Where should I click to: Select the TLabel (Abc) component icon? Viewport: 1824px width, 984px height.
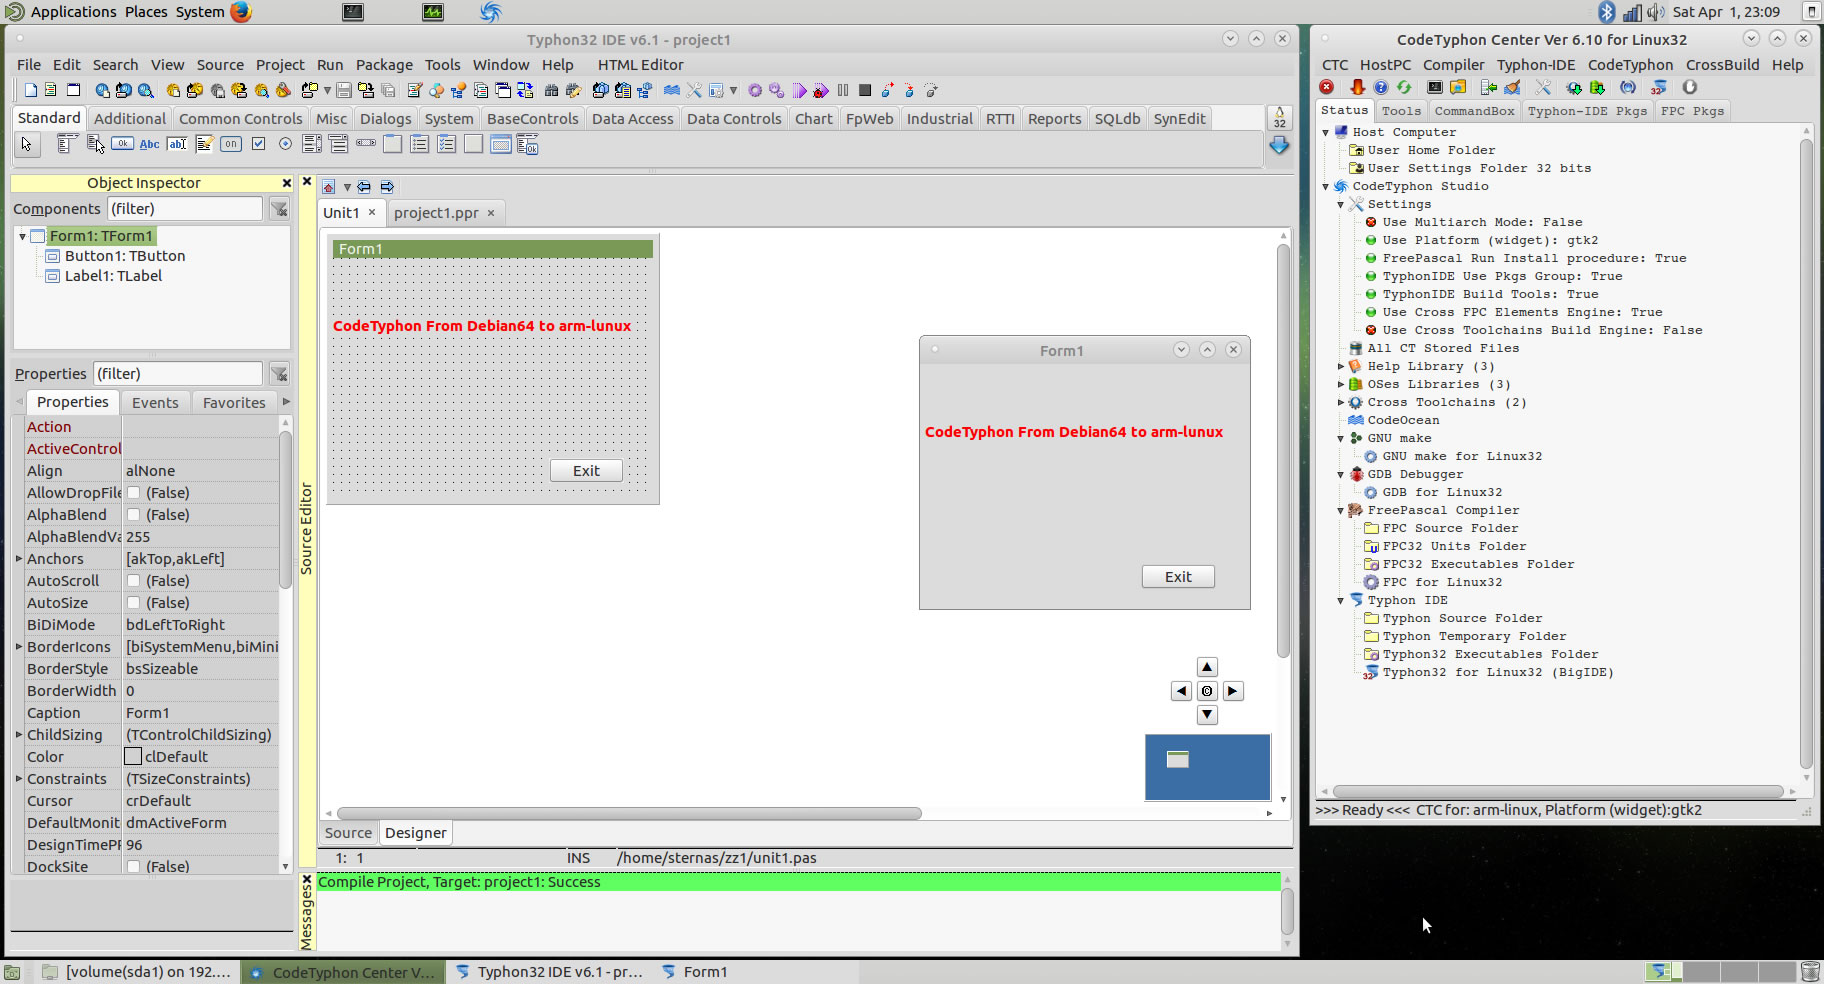point(149,144)
